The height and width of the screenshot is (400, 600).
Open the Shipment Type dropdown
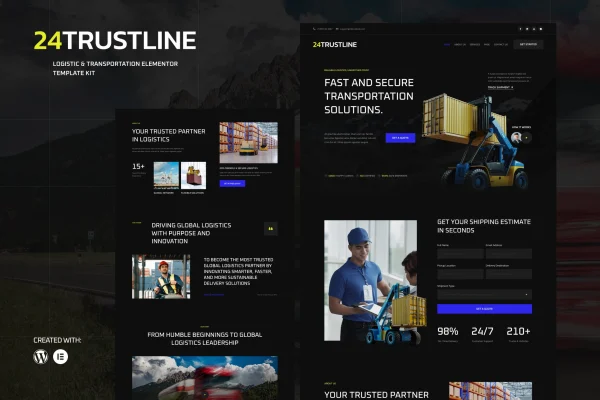click(484, 294)
